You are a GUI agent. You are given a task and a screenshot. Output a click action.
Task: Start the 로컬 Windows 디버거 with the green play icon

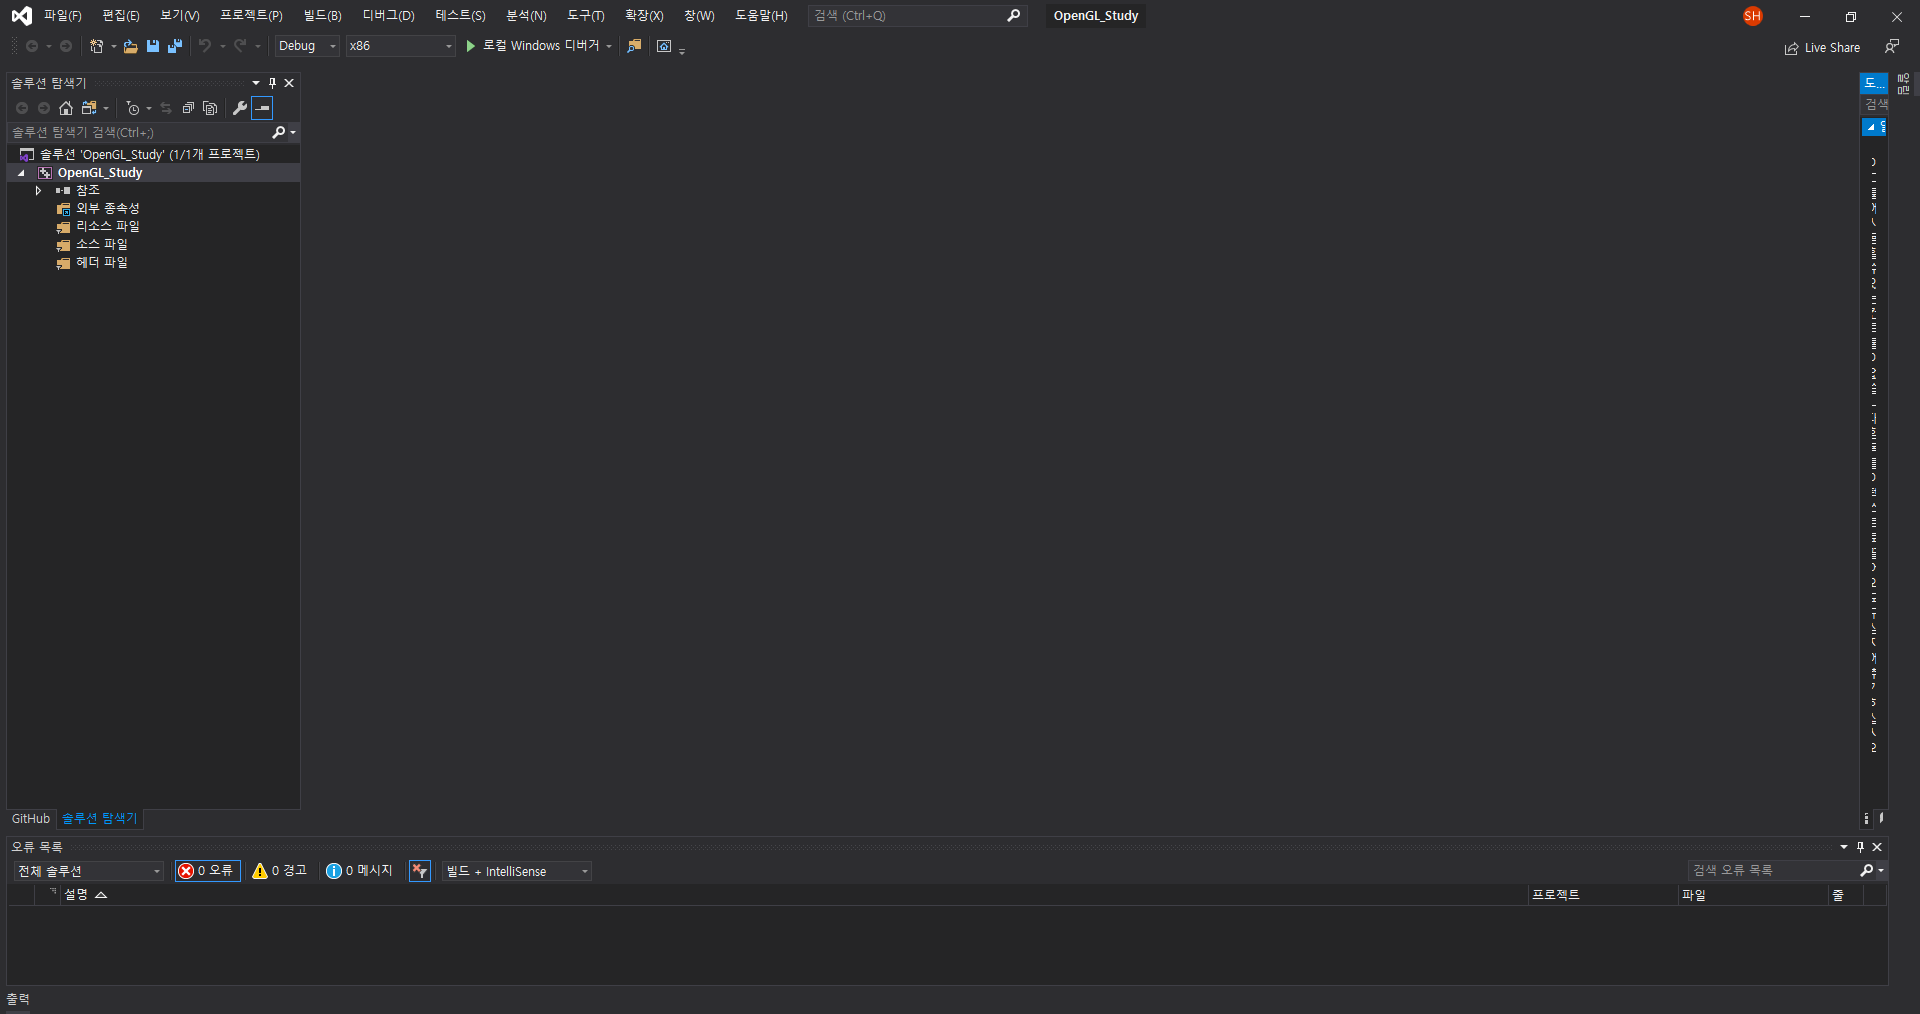[470, 46]
